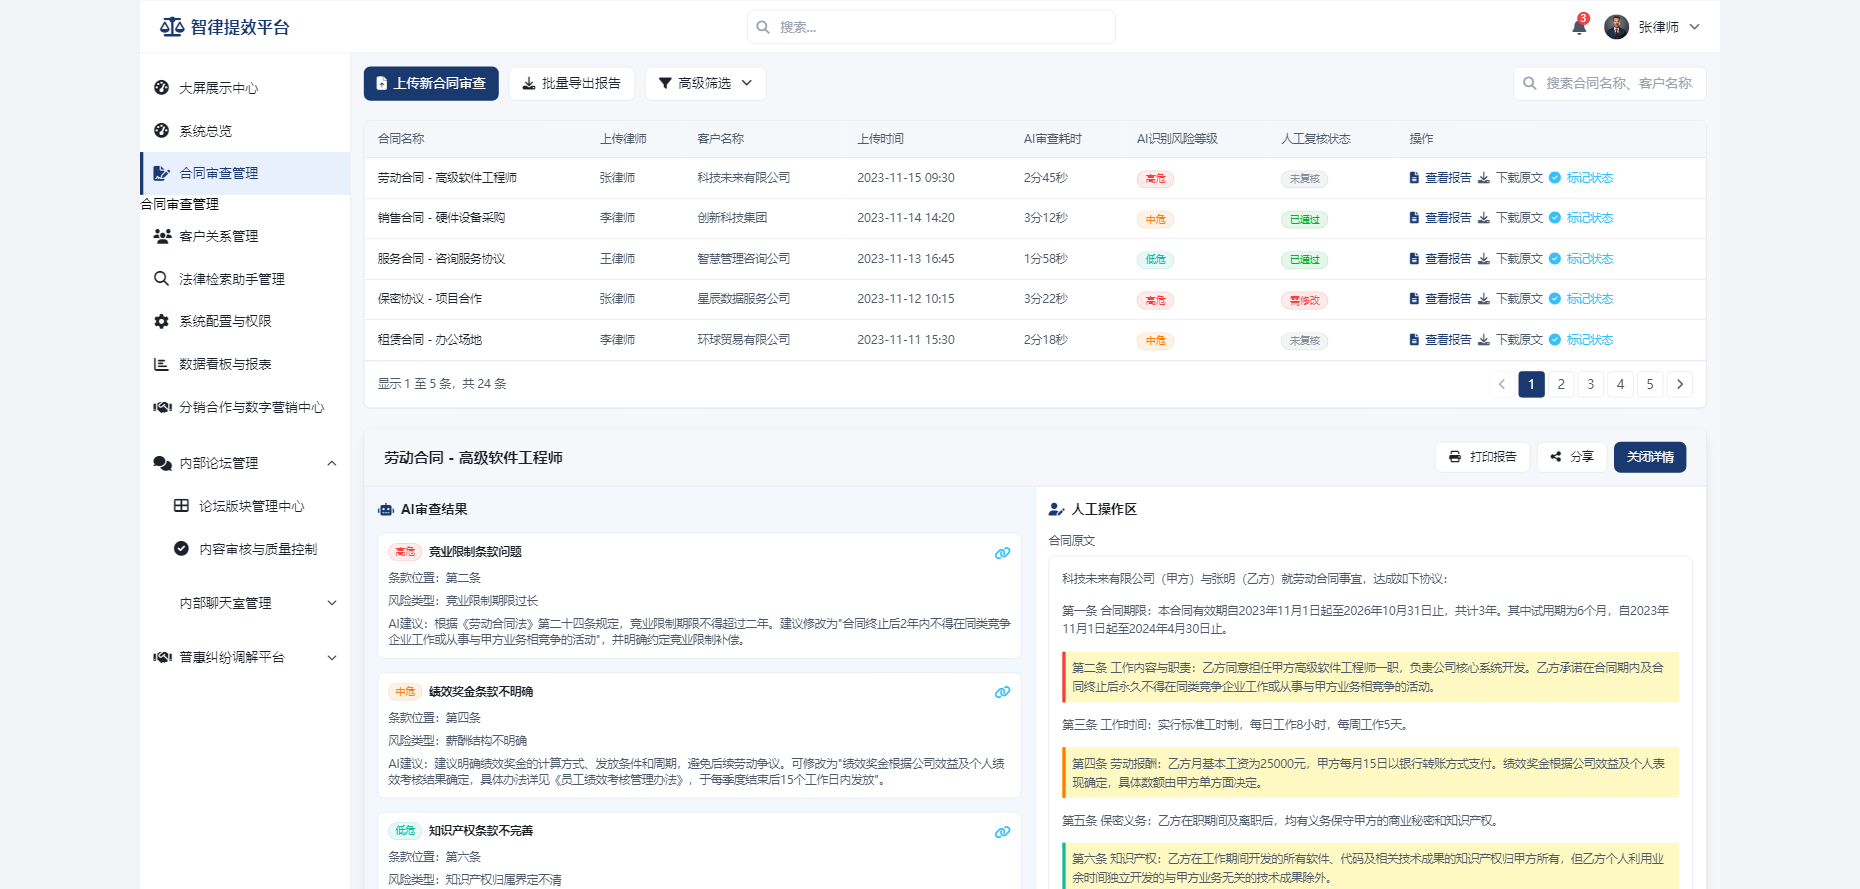Screen dimensions: 1860x889
Task: Open 大屏展示中心 in sidebar
Action: (245, 88)
